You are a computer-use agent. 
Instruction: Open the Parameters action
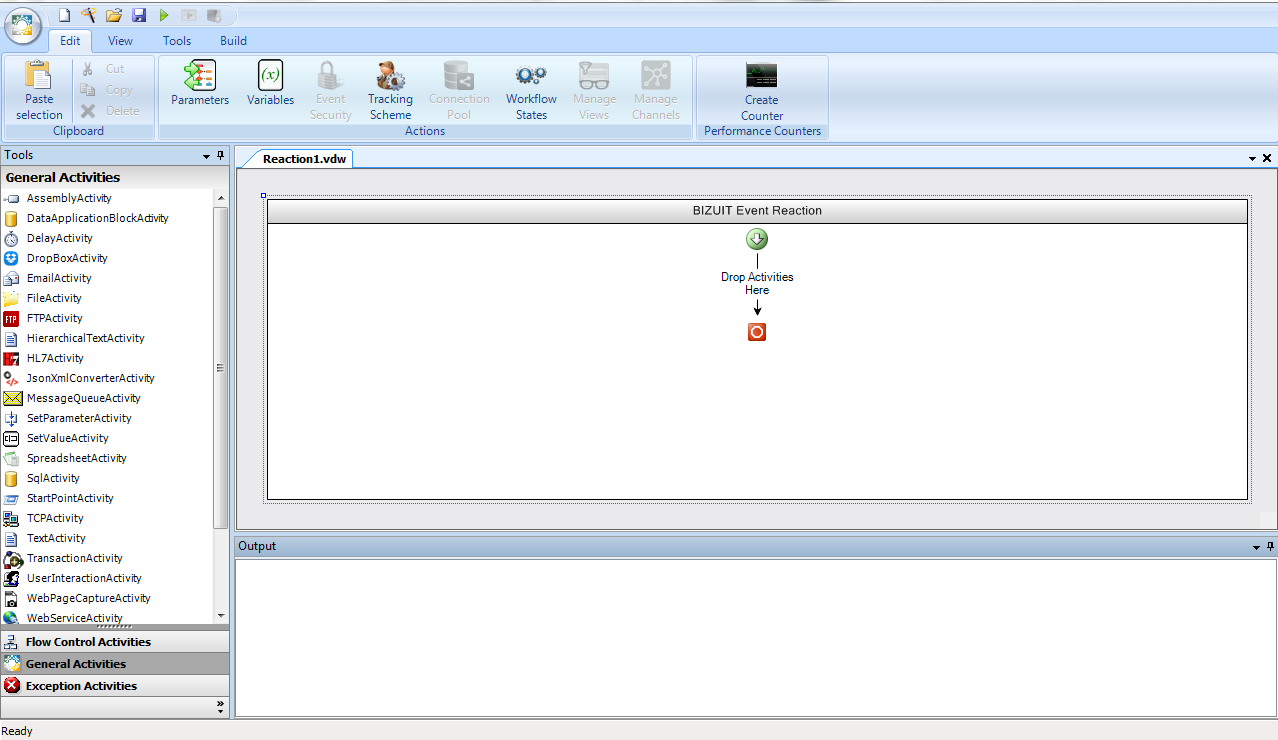click(x=200, y=84)
